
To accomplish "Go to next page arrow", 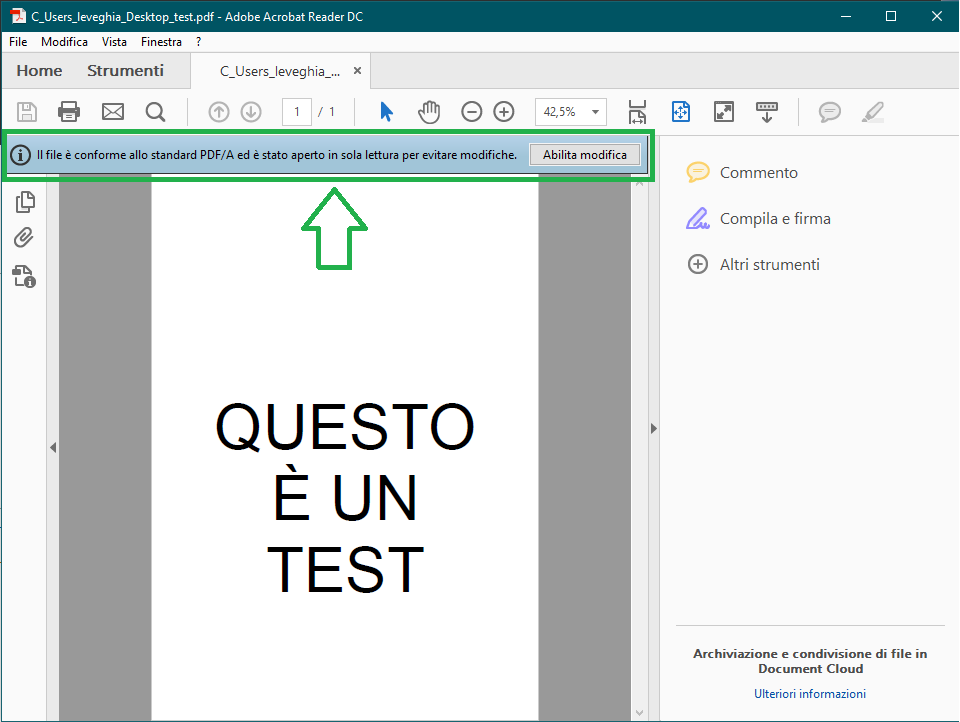I will pos(251,112).
